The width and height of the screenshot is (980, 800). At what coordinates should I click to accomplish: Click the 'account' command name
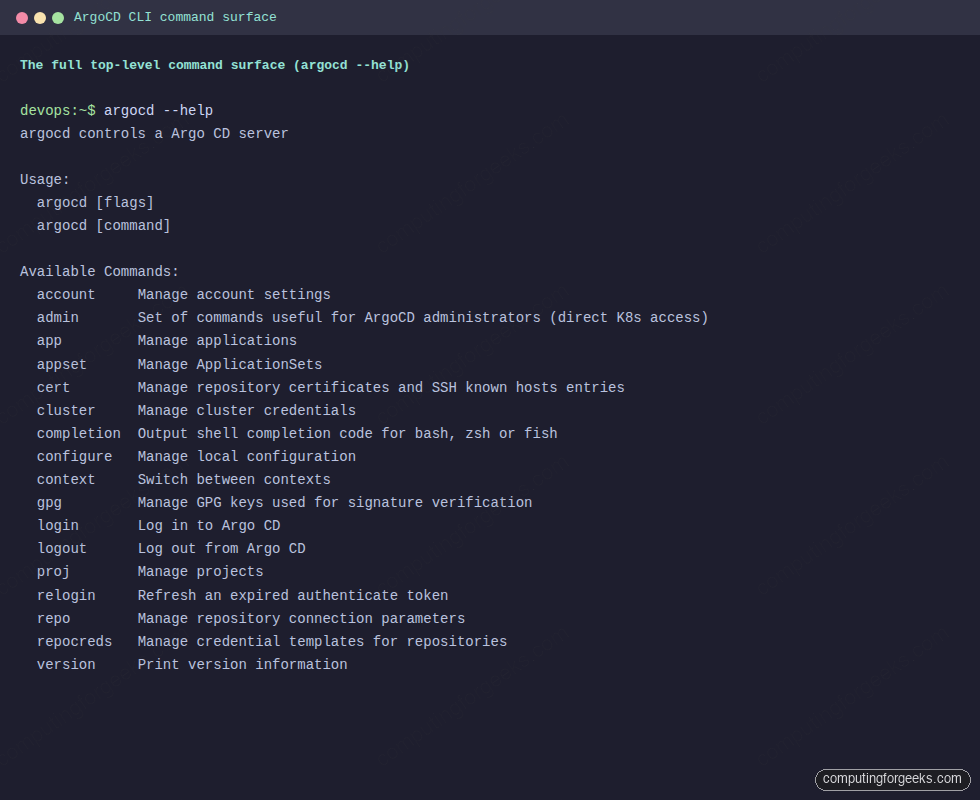coord(66,295)
